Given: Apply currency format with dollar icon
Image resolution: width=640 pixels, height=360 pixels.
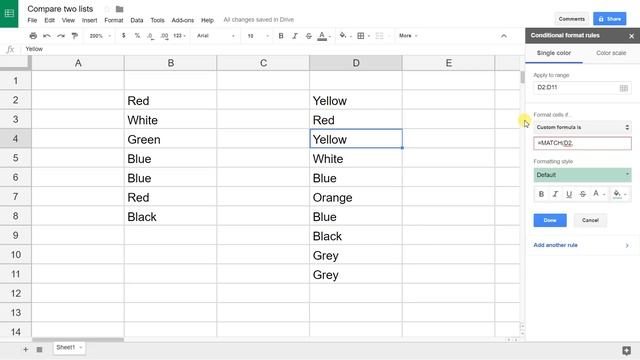Looking at the screenshot, I should coord(123,36).
